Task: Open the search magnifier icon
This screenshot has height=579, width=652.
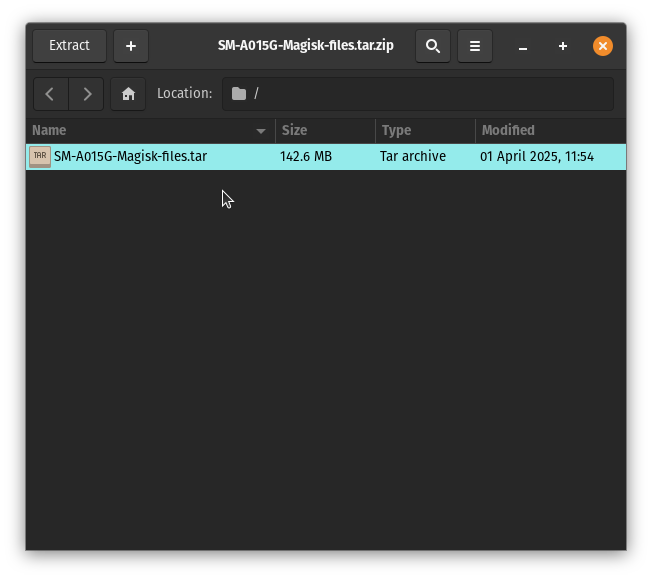Action: coord(433,46)
